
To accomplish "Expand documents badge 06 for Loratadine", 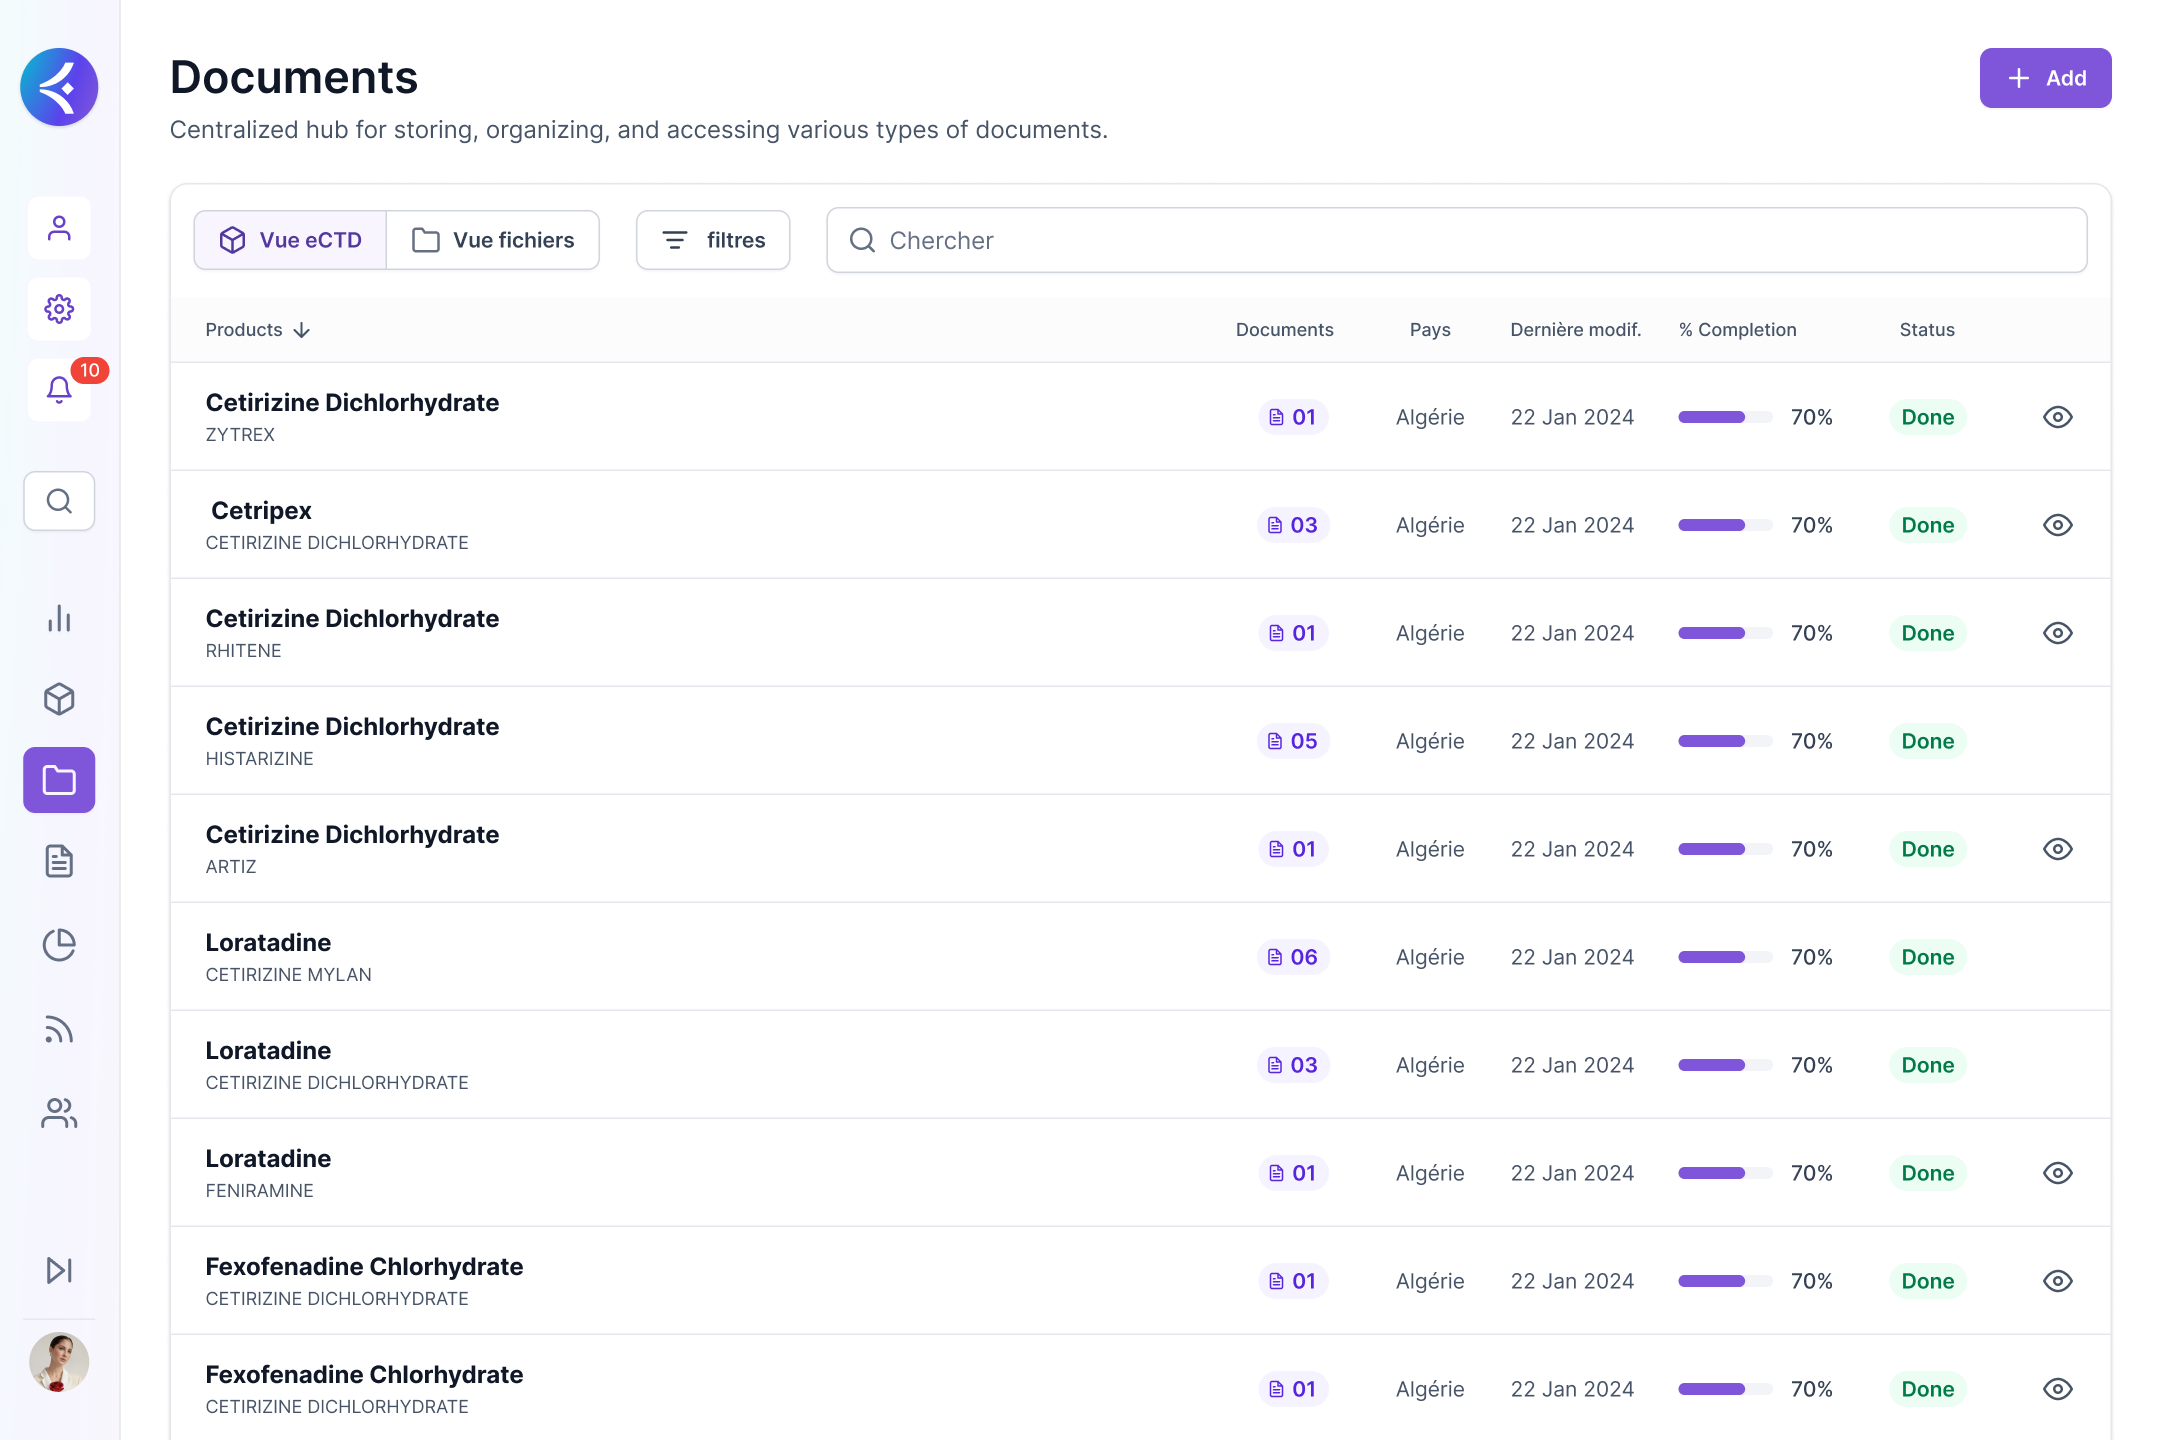I will coord(1293,957).
